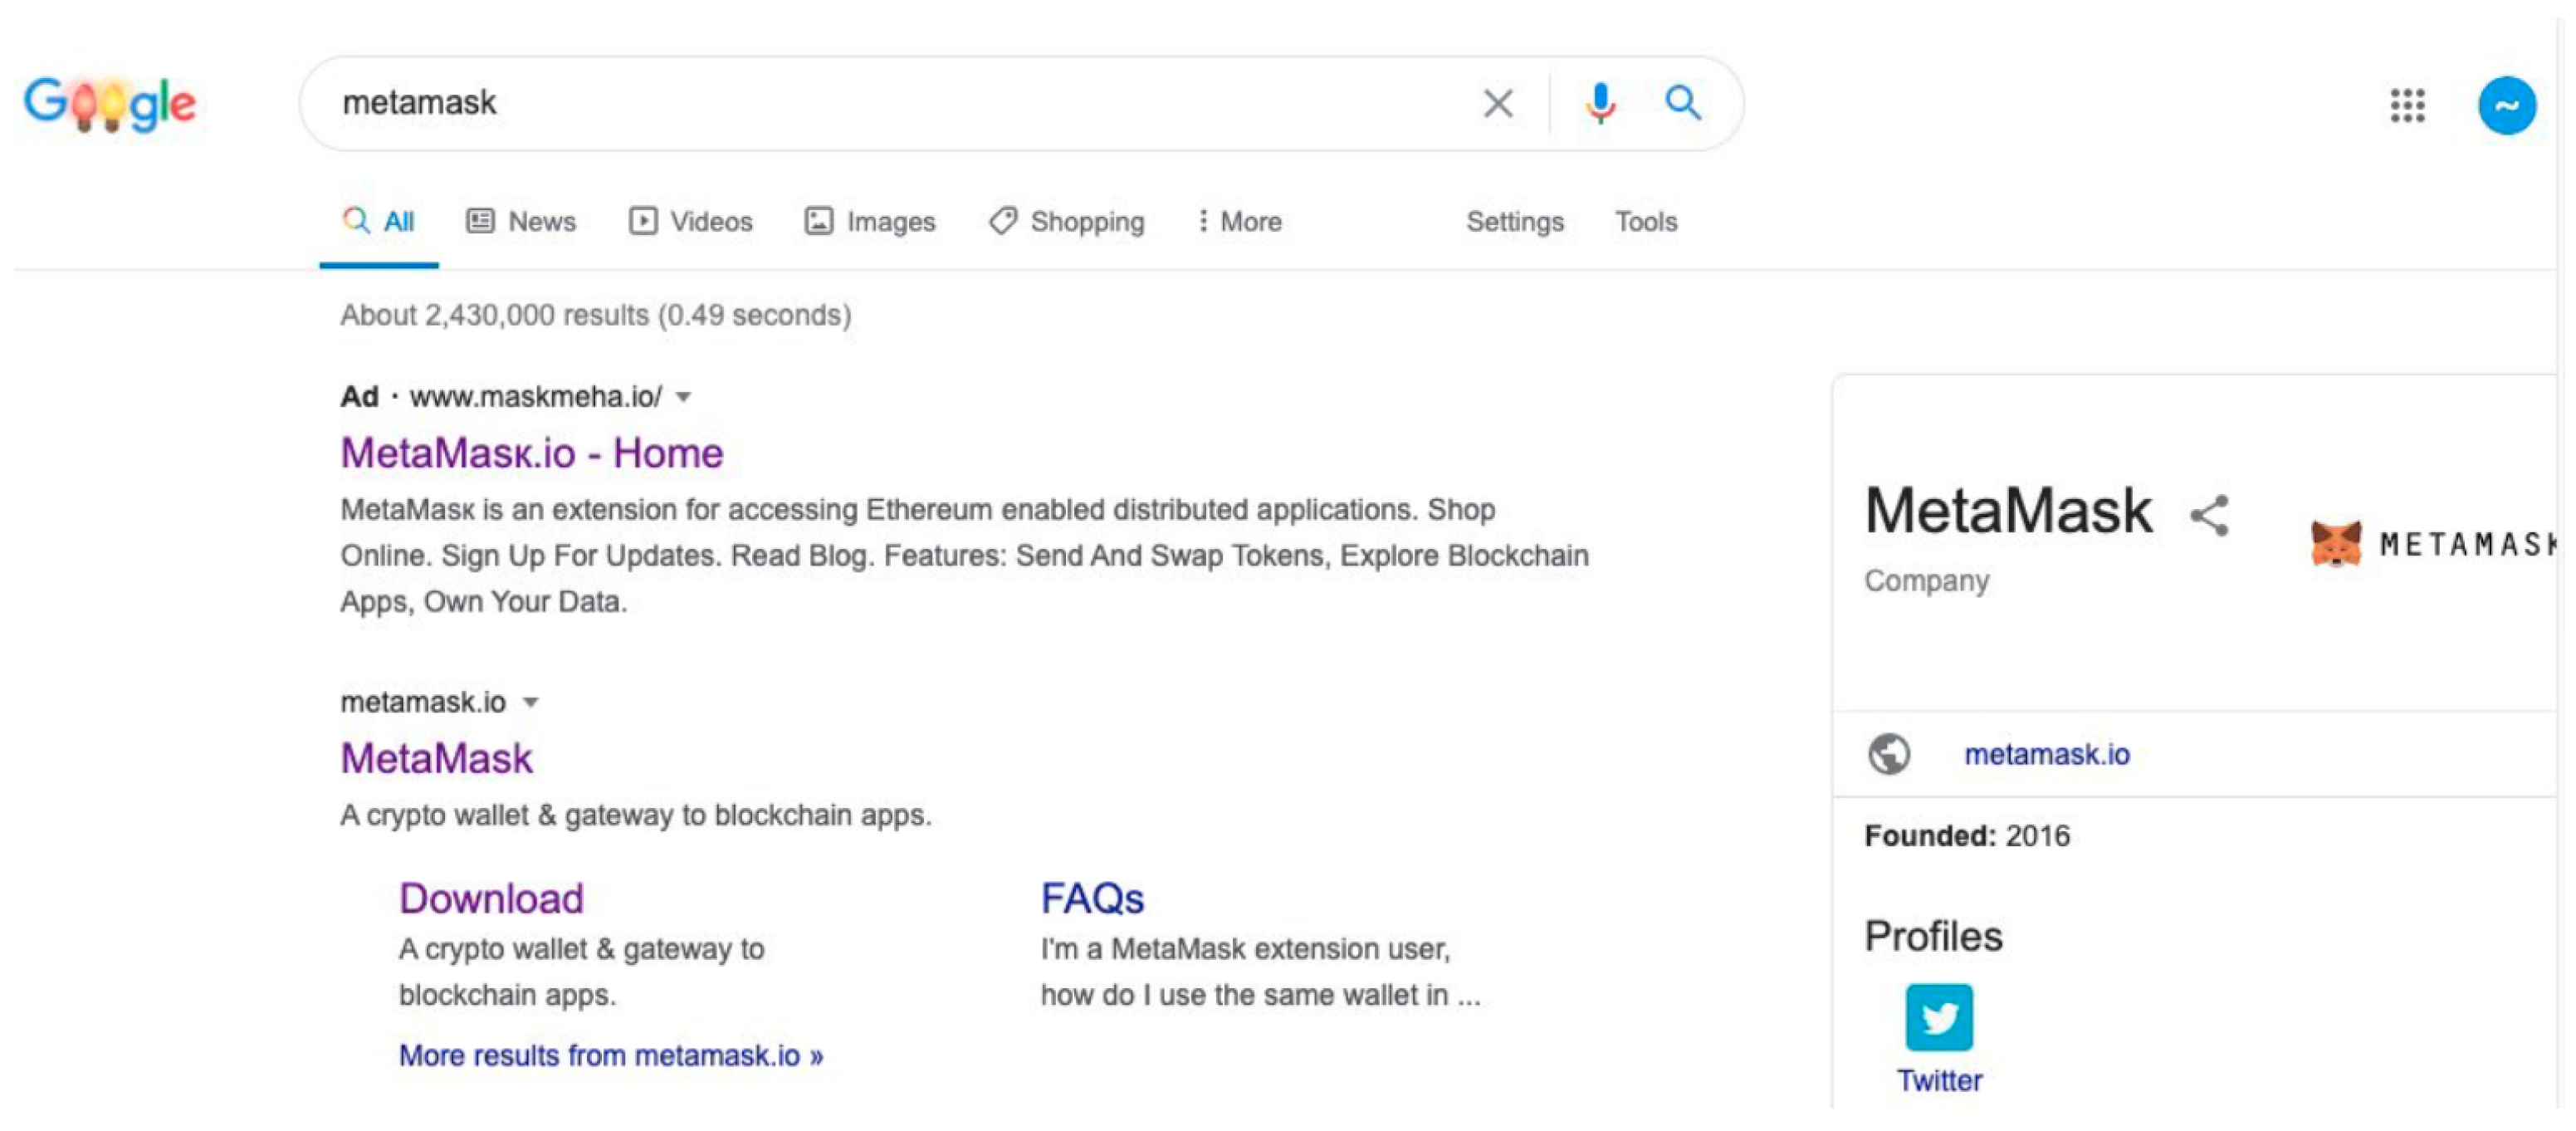Viewport: 2576px width, 1131px height.
Task: Open the account profile avatar
Action: point(2506,105)
